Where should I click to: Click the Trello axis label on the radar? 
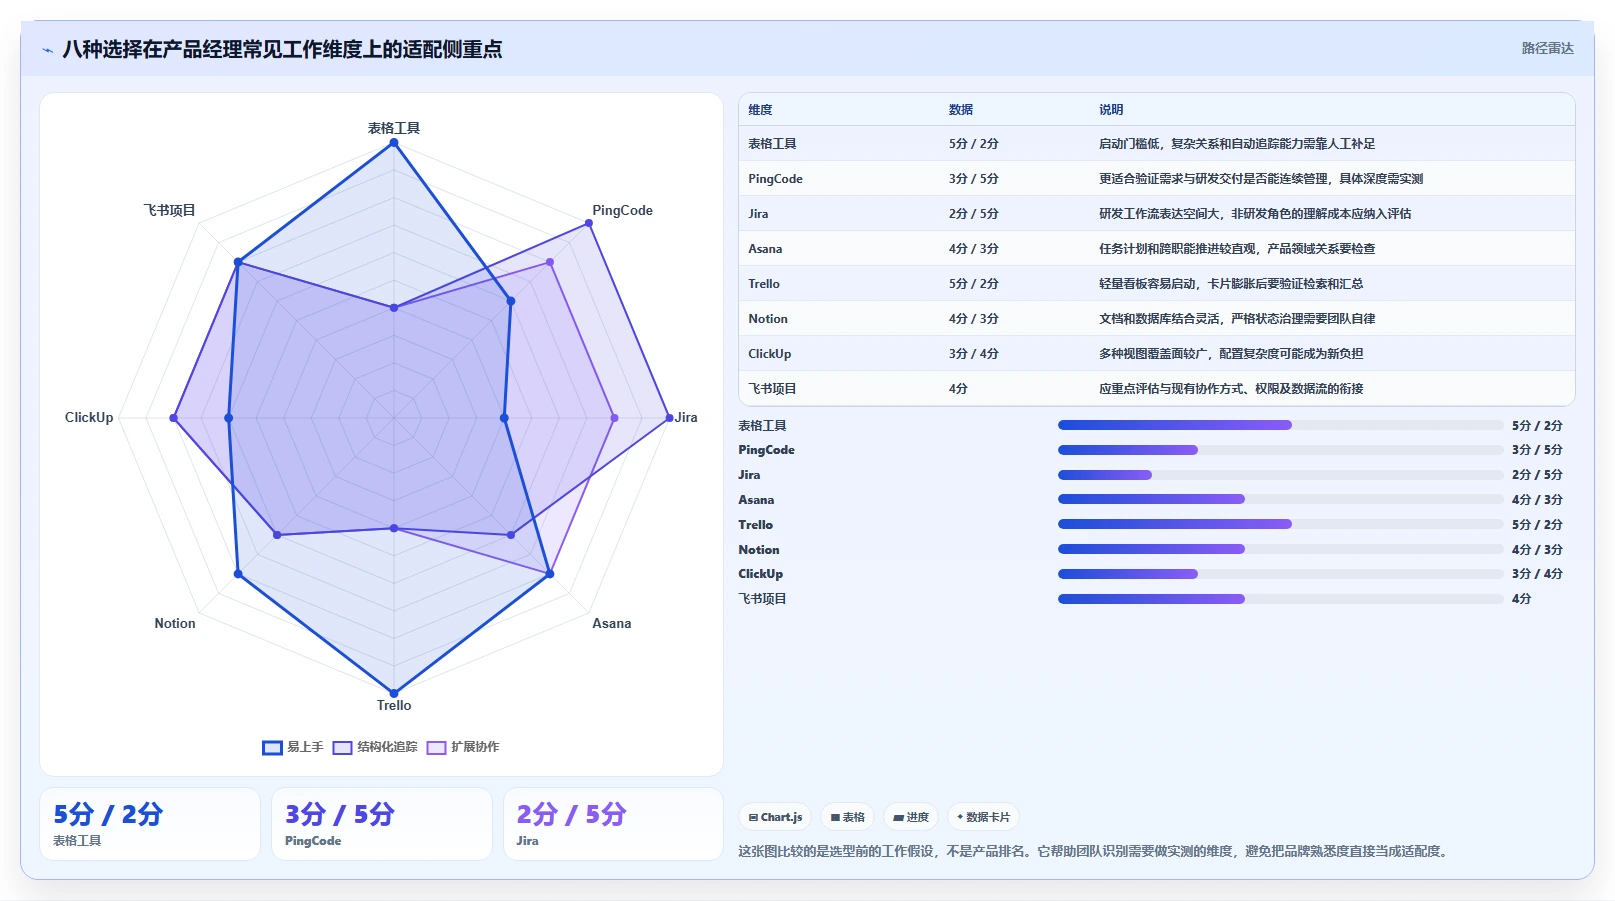[x=394, y=705]
